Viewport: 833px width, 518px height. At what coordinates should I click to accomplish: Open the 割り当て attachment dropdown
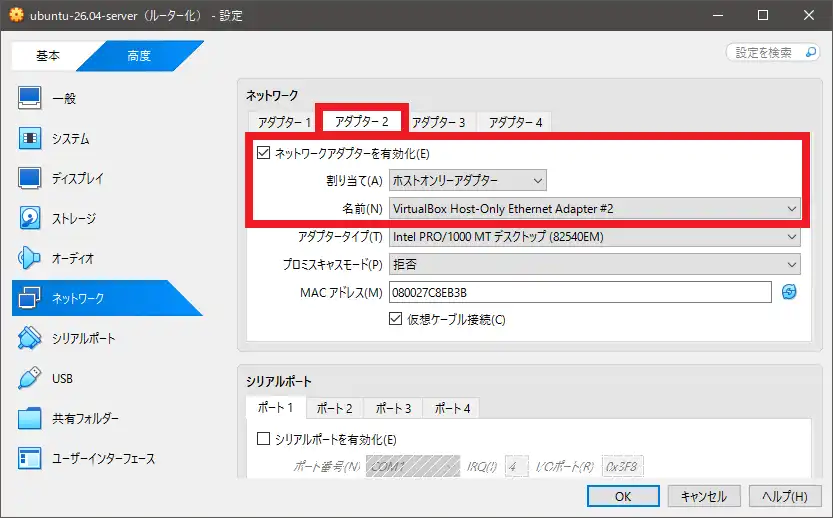pyautogui.click(x=468, y=181)
